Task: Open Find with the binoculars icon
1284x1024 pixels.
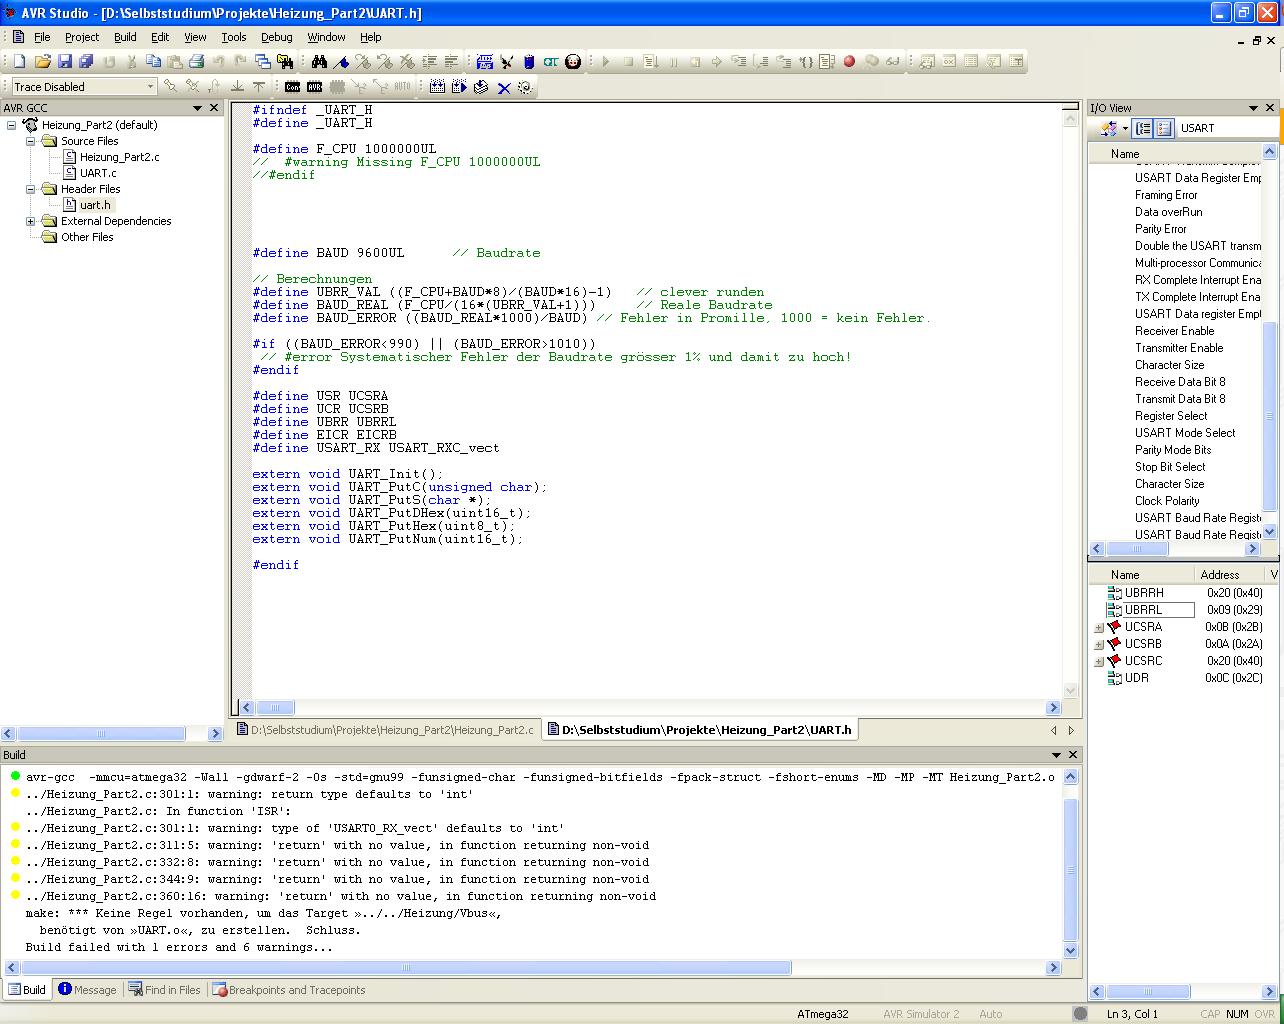Action: (x=319, y=62)
